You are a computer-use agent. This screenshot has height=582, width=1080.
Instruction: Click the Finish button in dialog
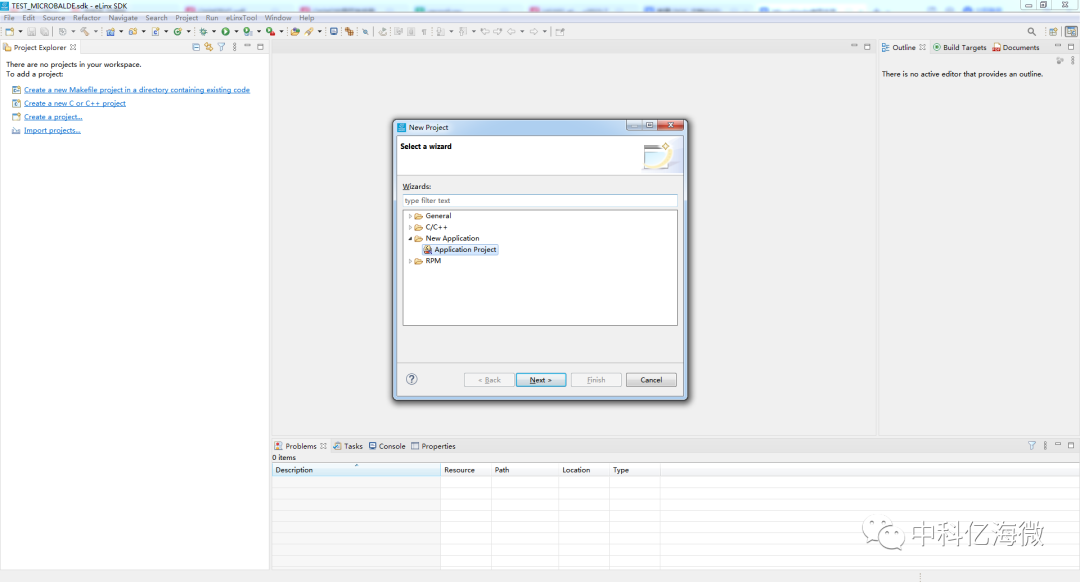point(596,380)
